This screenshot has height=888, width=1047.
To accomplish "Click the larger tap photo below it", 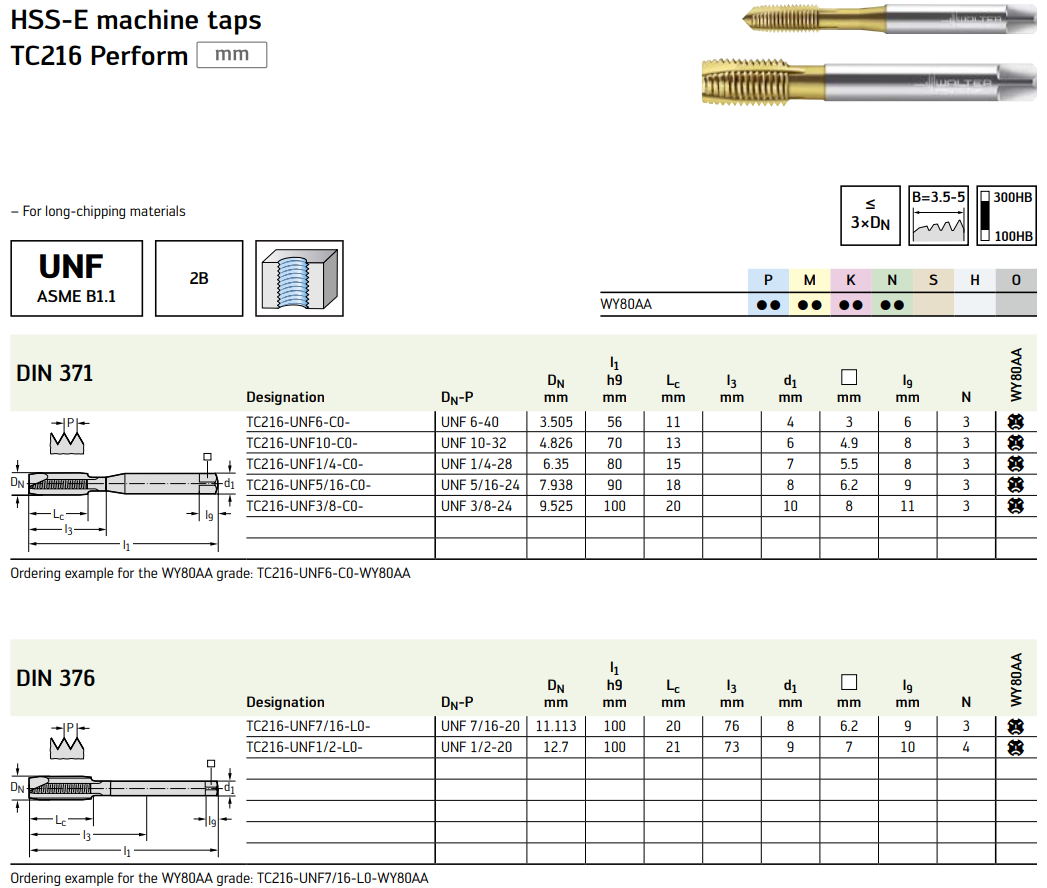I will pos(869,82).
